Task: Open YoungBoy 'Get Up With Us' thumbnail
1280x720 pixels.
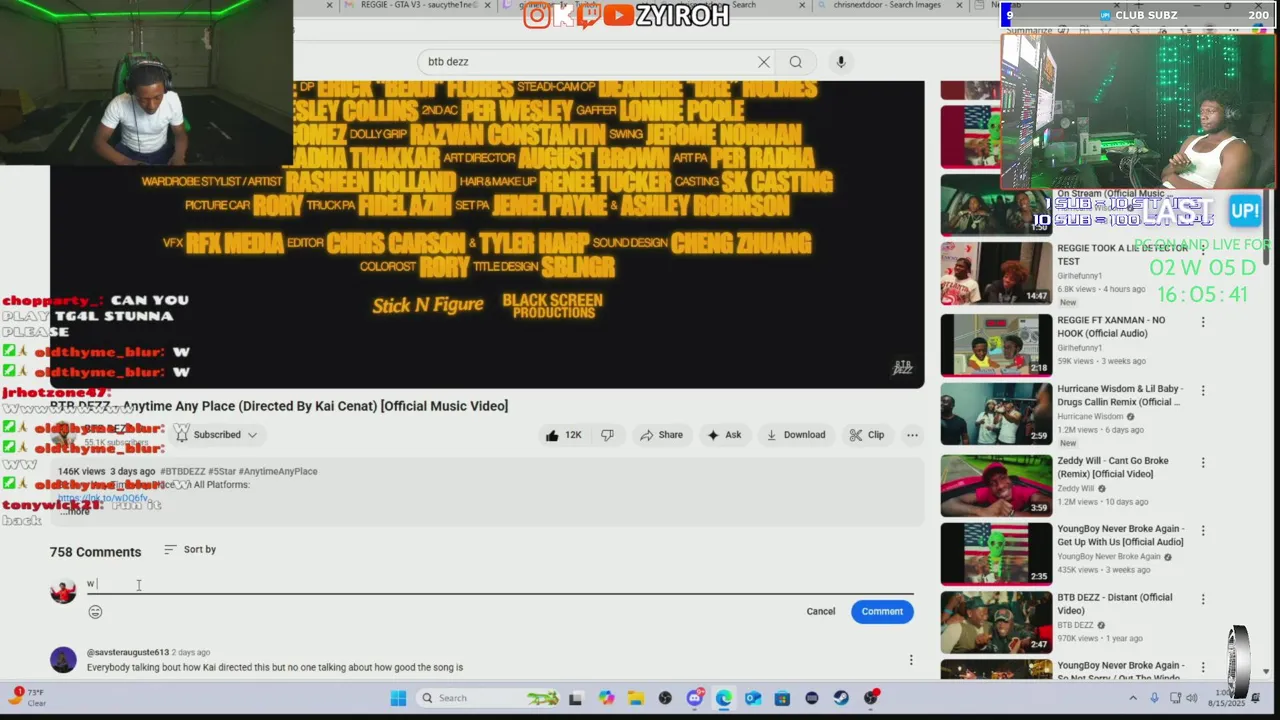Action: click(996, 553)
